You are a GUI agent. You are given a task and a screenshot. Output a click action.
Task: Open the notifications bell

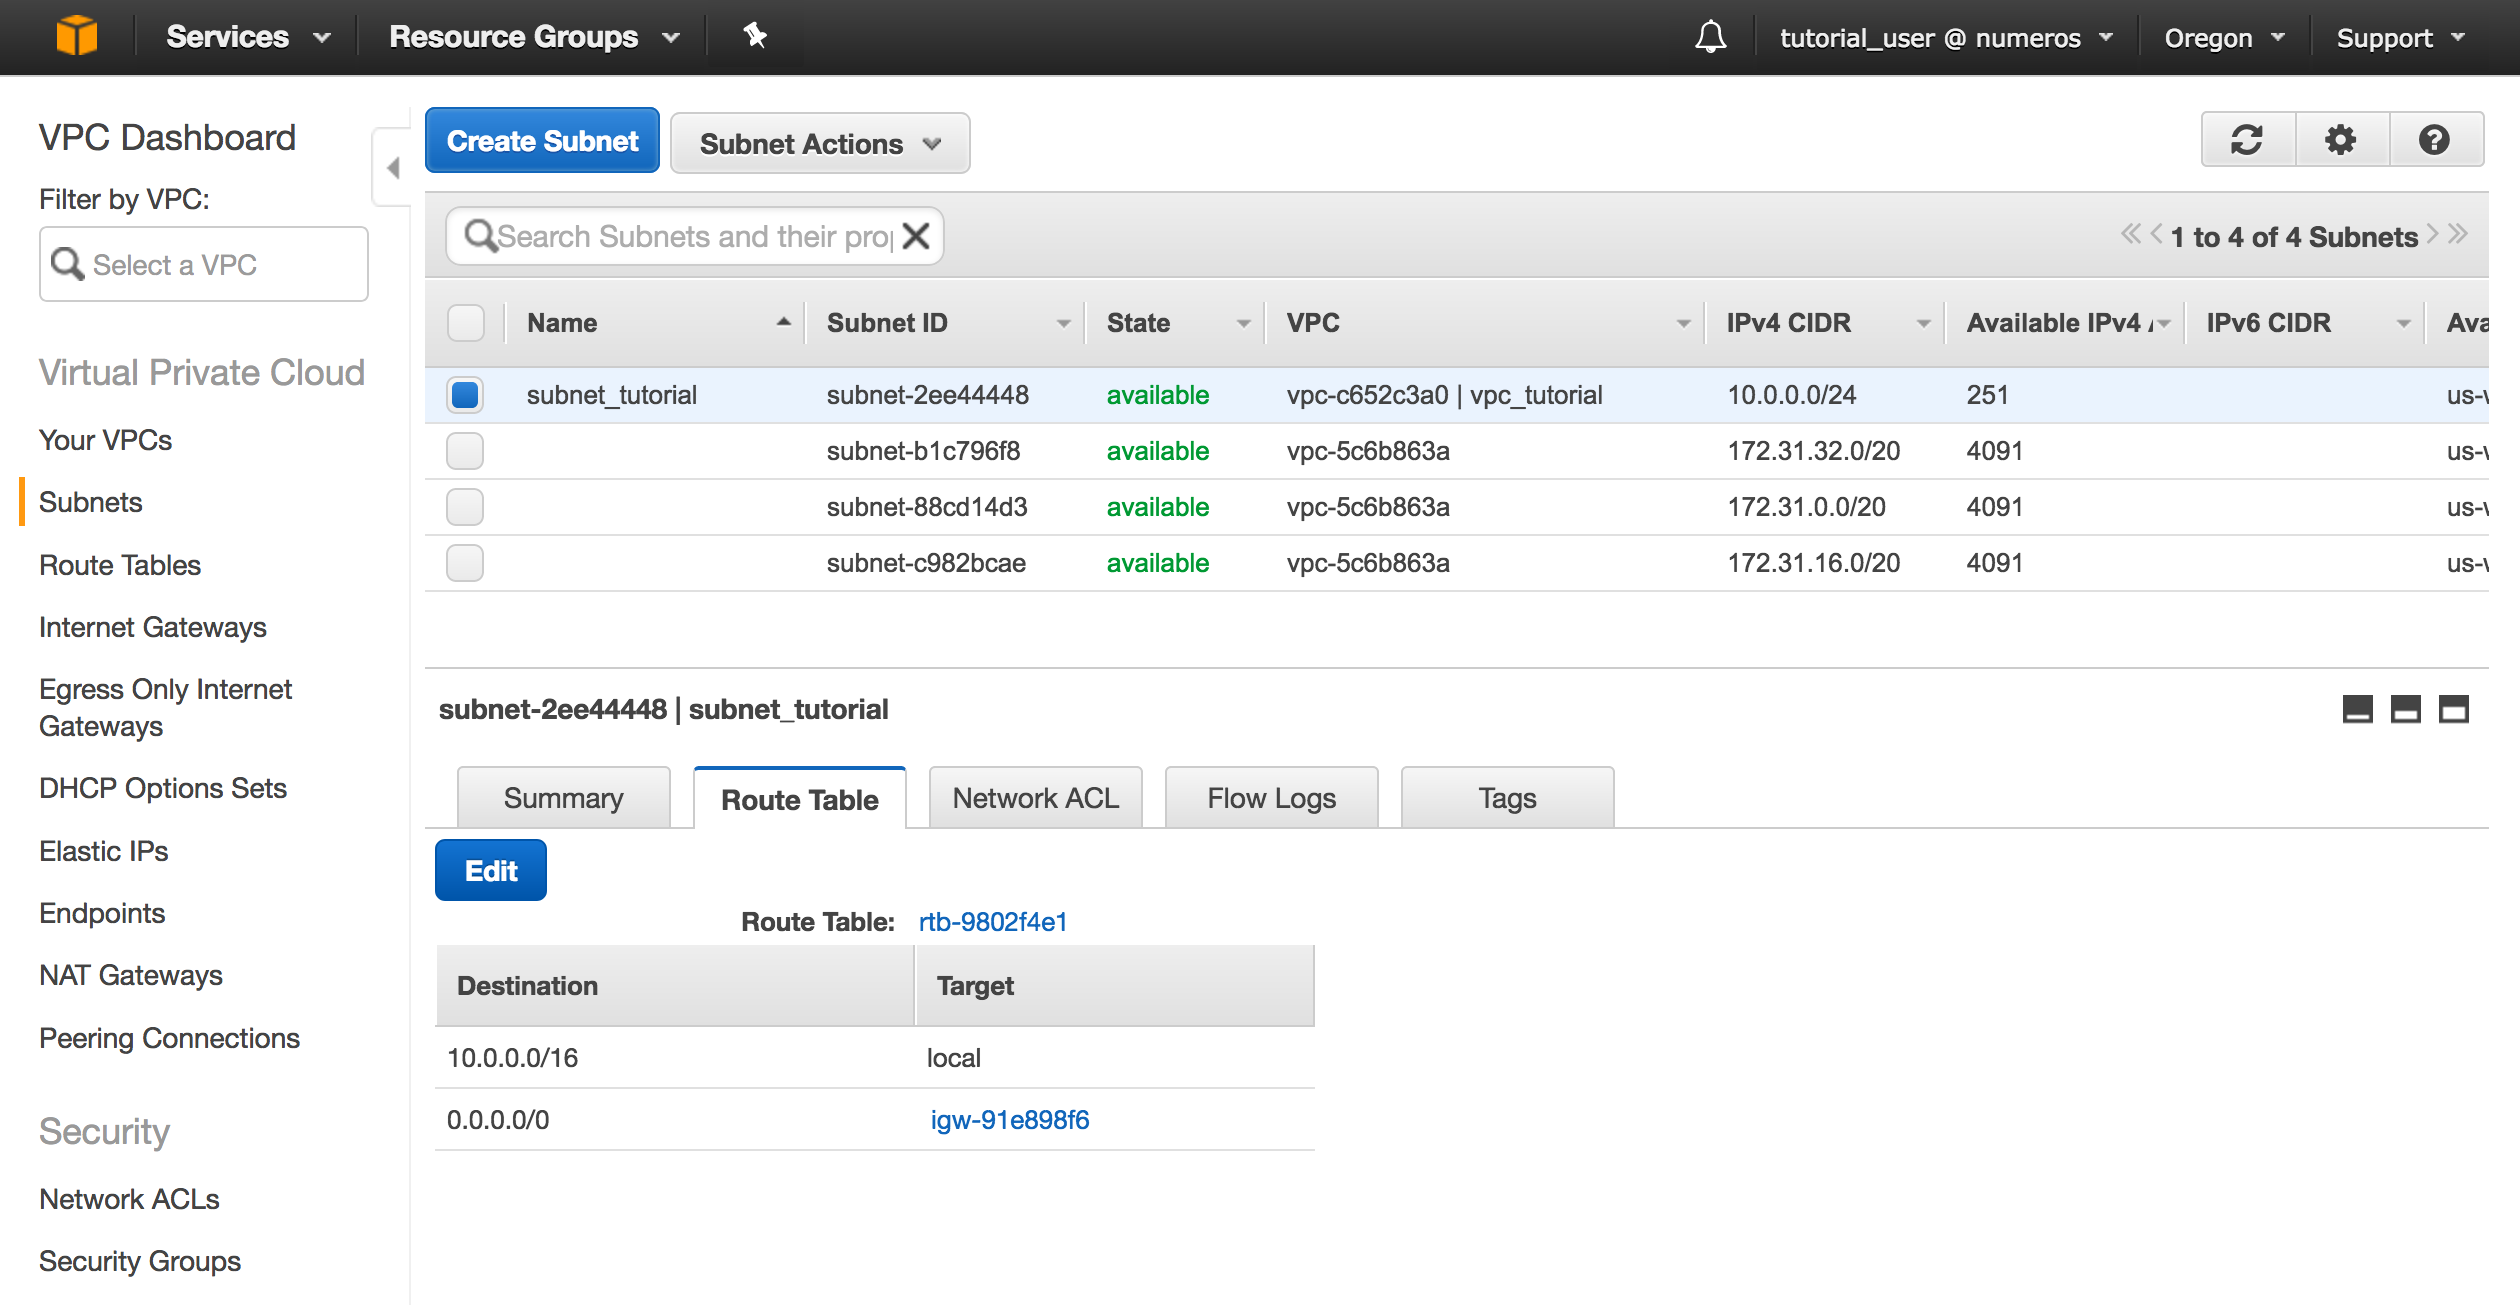coord(1710,37)
